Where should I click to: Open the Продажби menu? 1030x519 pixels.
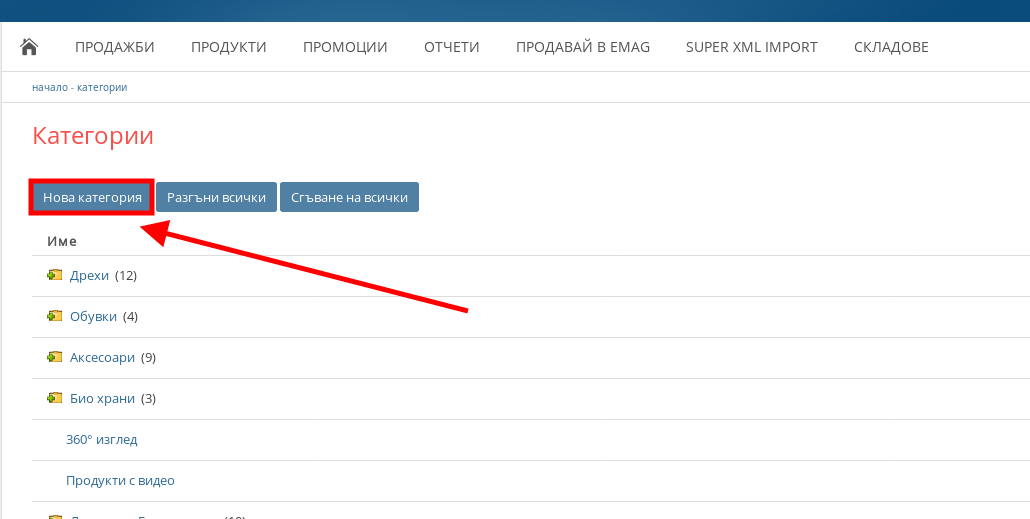[x=115, y=47]
